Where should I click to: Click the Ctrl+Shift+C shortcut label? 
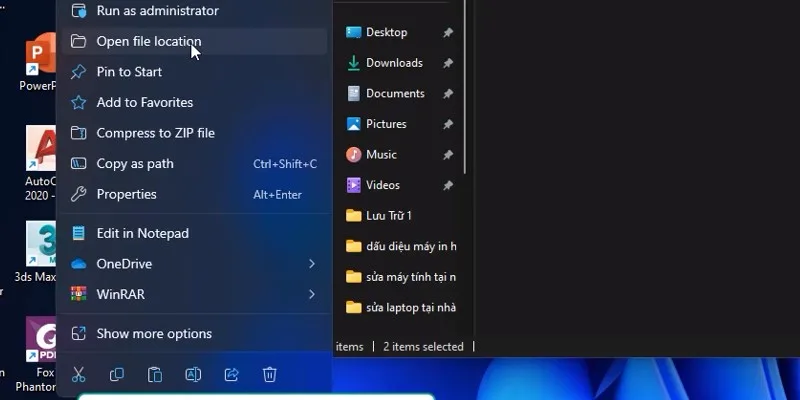(285, 164)
